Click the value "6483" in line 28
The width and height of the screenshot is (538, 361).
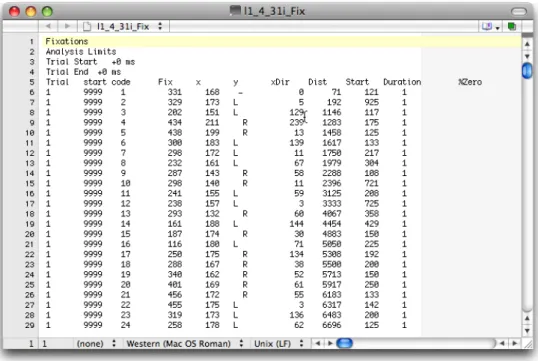[332, 315]
